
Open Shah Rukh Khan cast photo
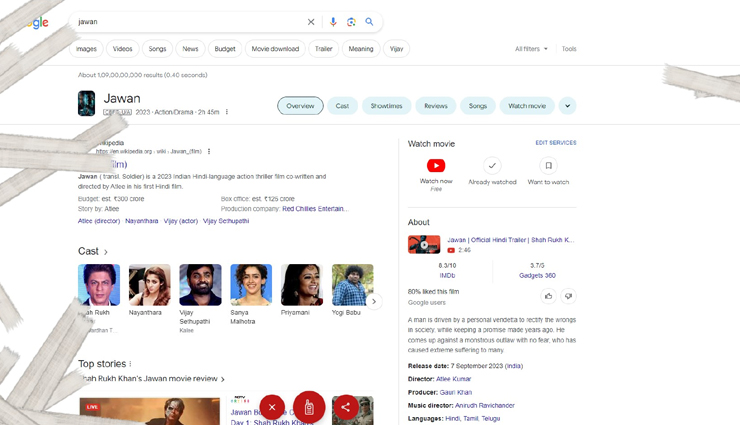click(x=99, y=285)
